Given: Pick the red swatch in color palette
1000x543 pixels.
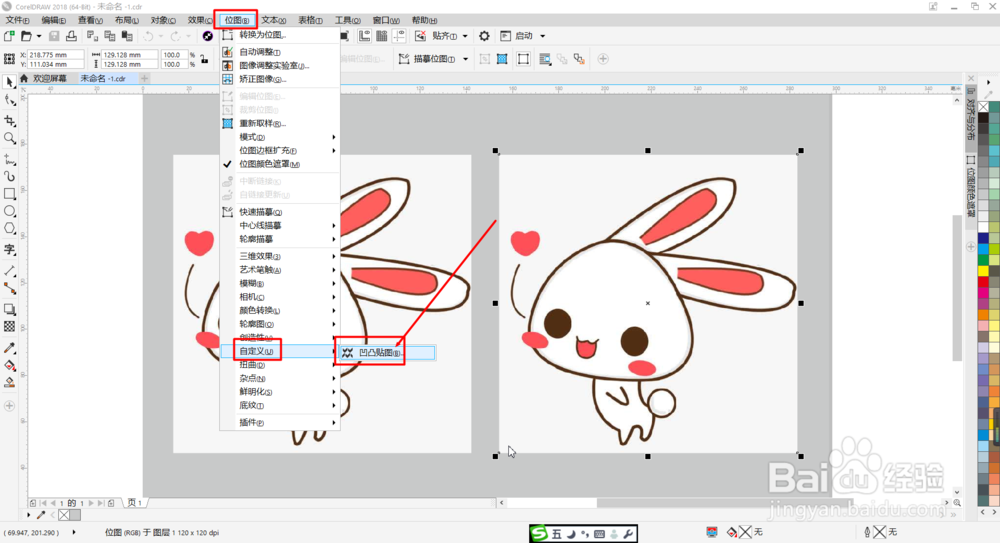Looking at the screenshot, I should coord(983,281).
